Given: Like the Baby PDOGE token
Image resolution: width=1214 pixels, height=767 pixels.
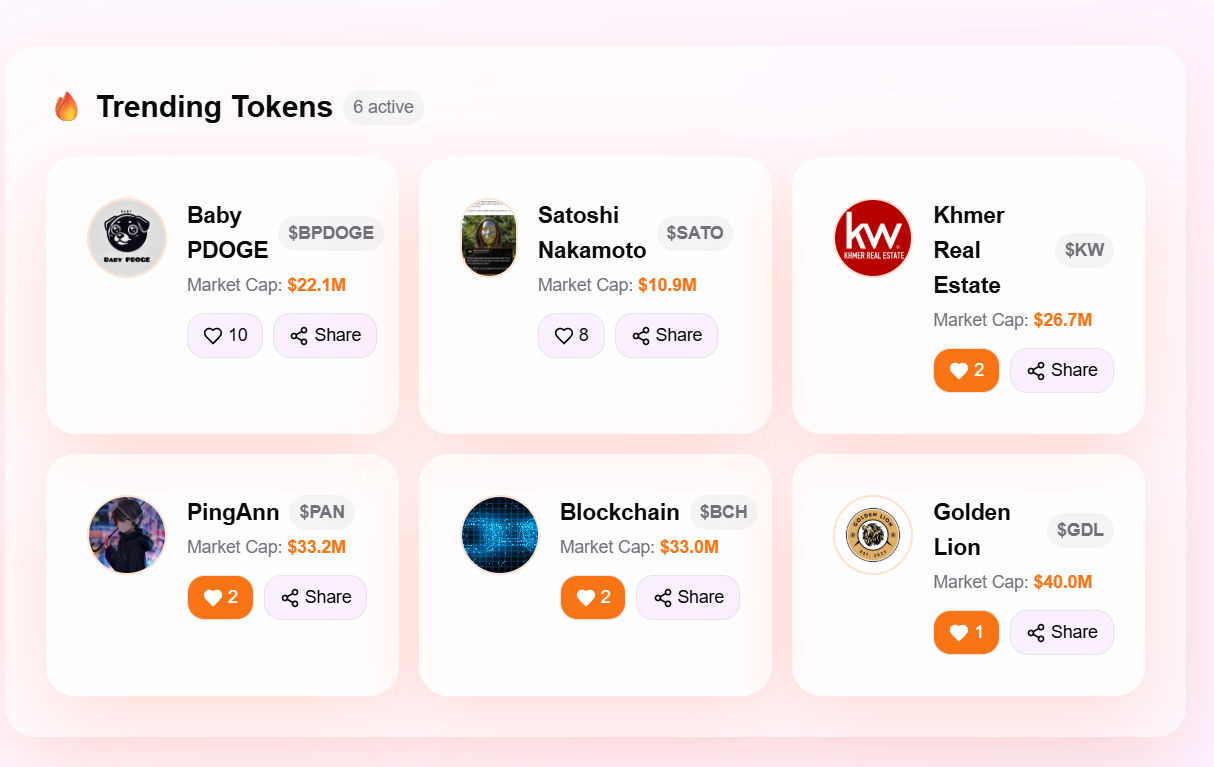Looking at the screenshot, I should [x=225, y=335].
